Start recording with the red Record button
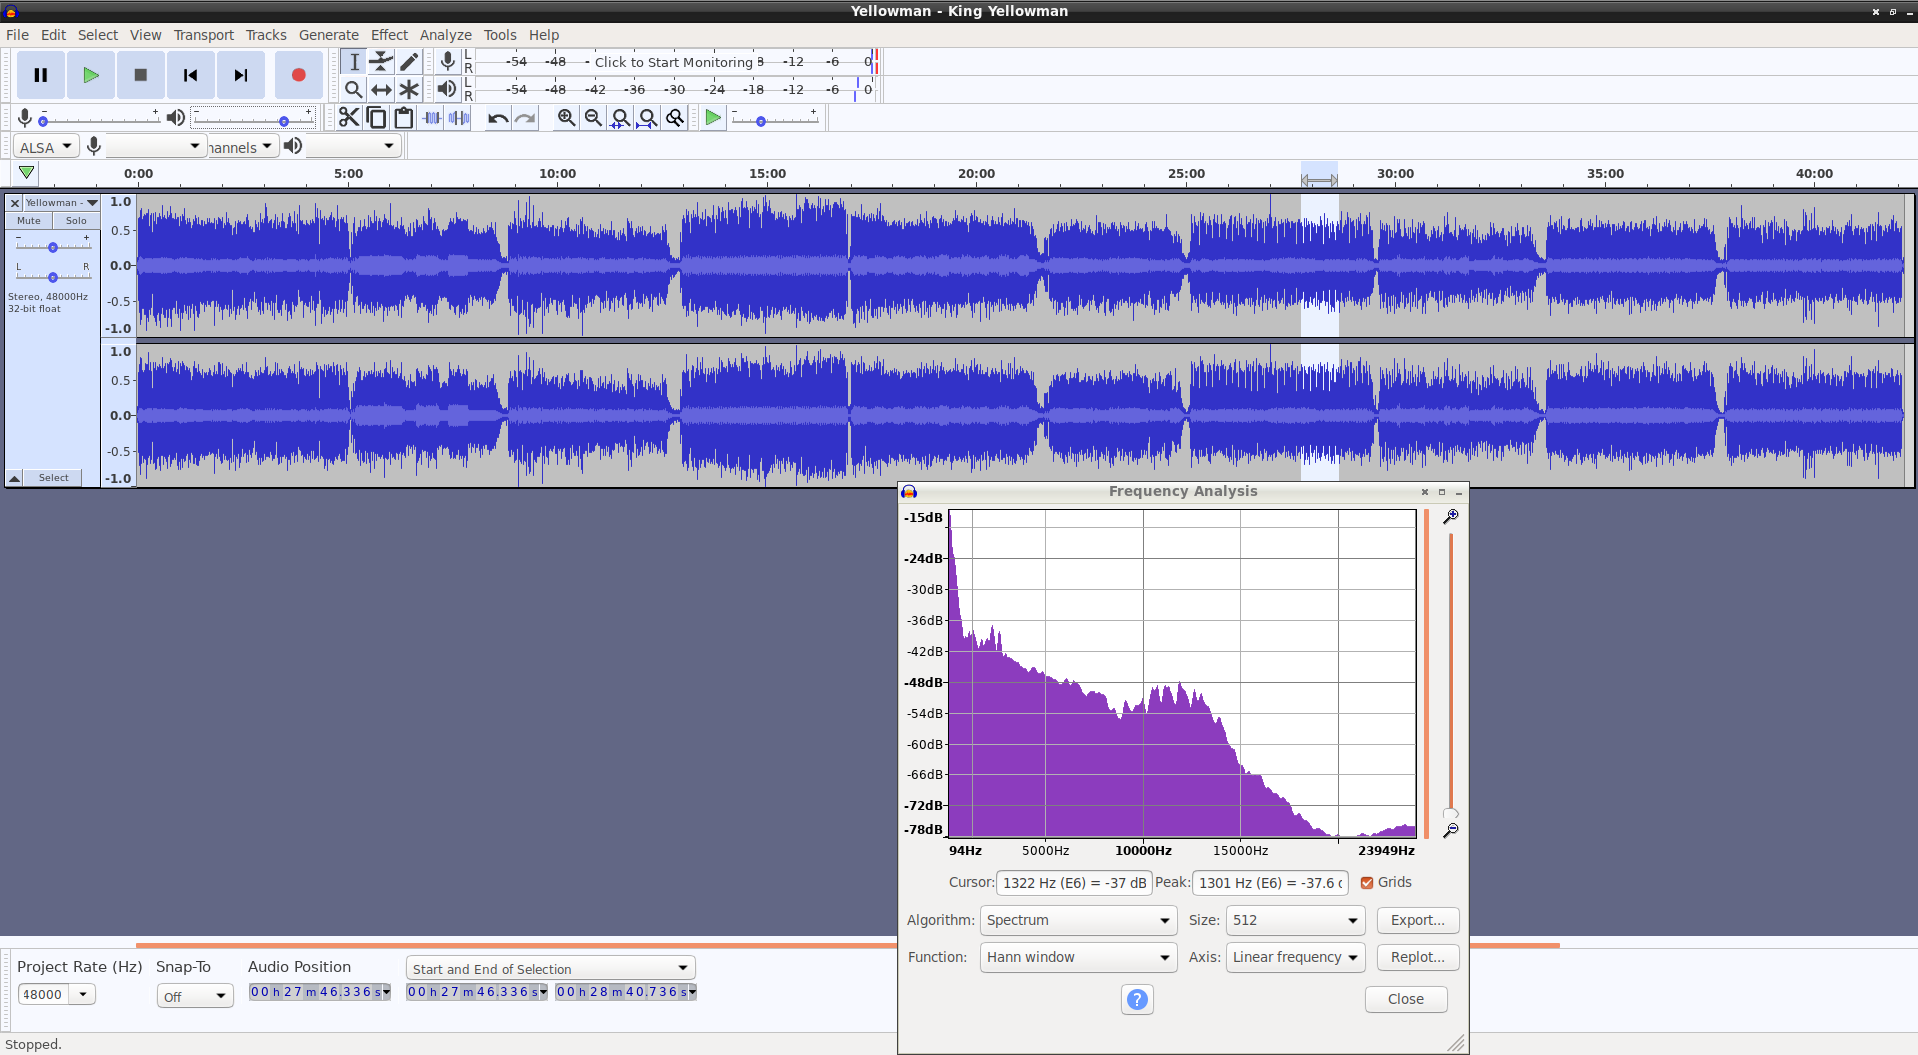1918x1055 pixels. tap(298, 75)
